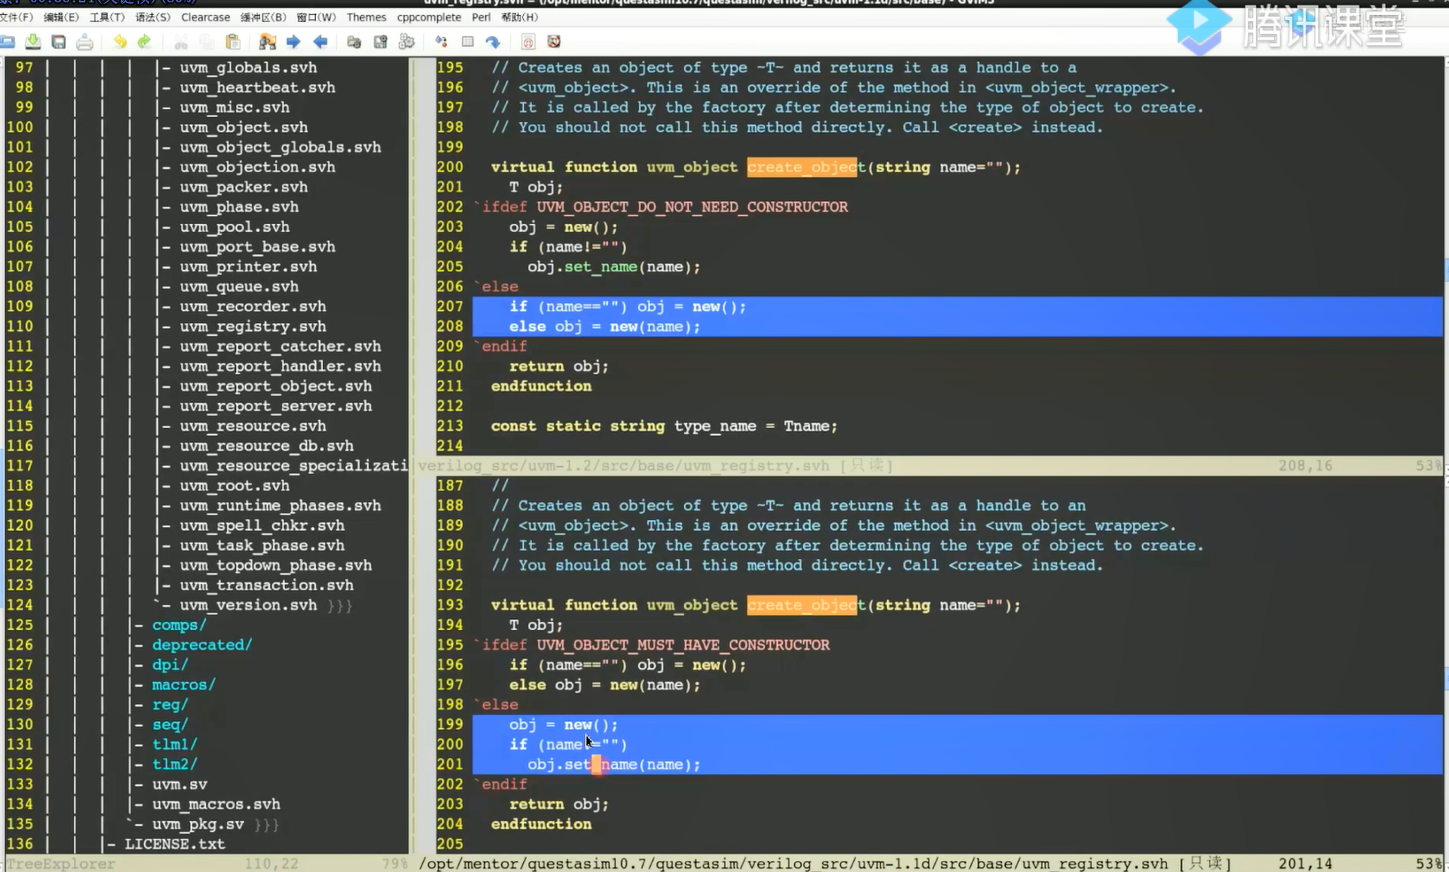This screenshot has width=1449, height=872.
Task: Open the 语法(S) menu
Action: [153, 17]
